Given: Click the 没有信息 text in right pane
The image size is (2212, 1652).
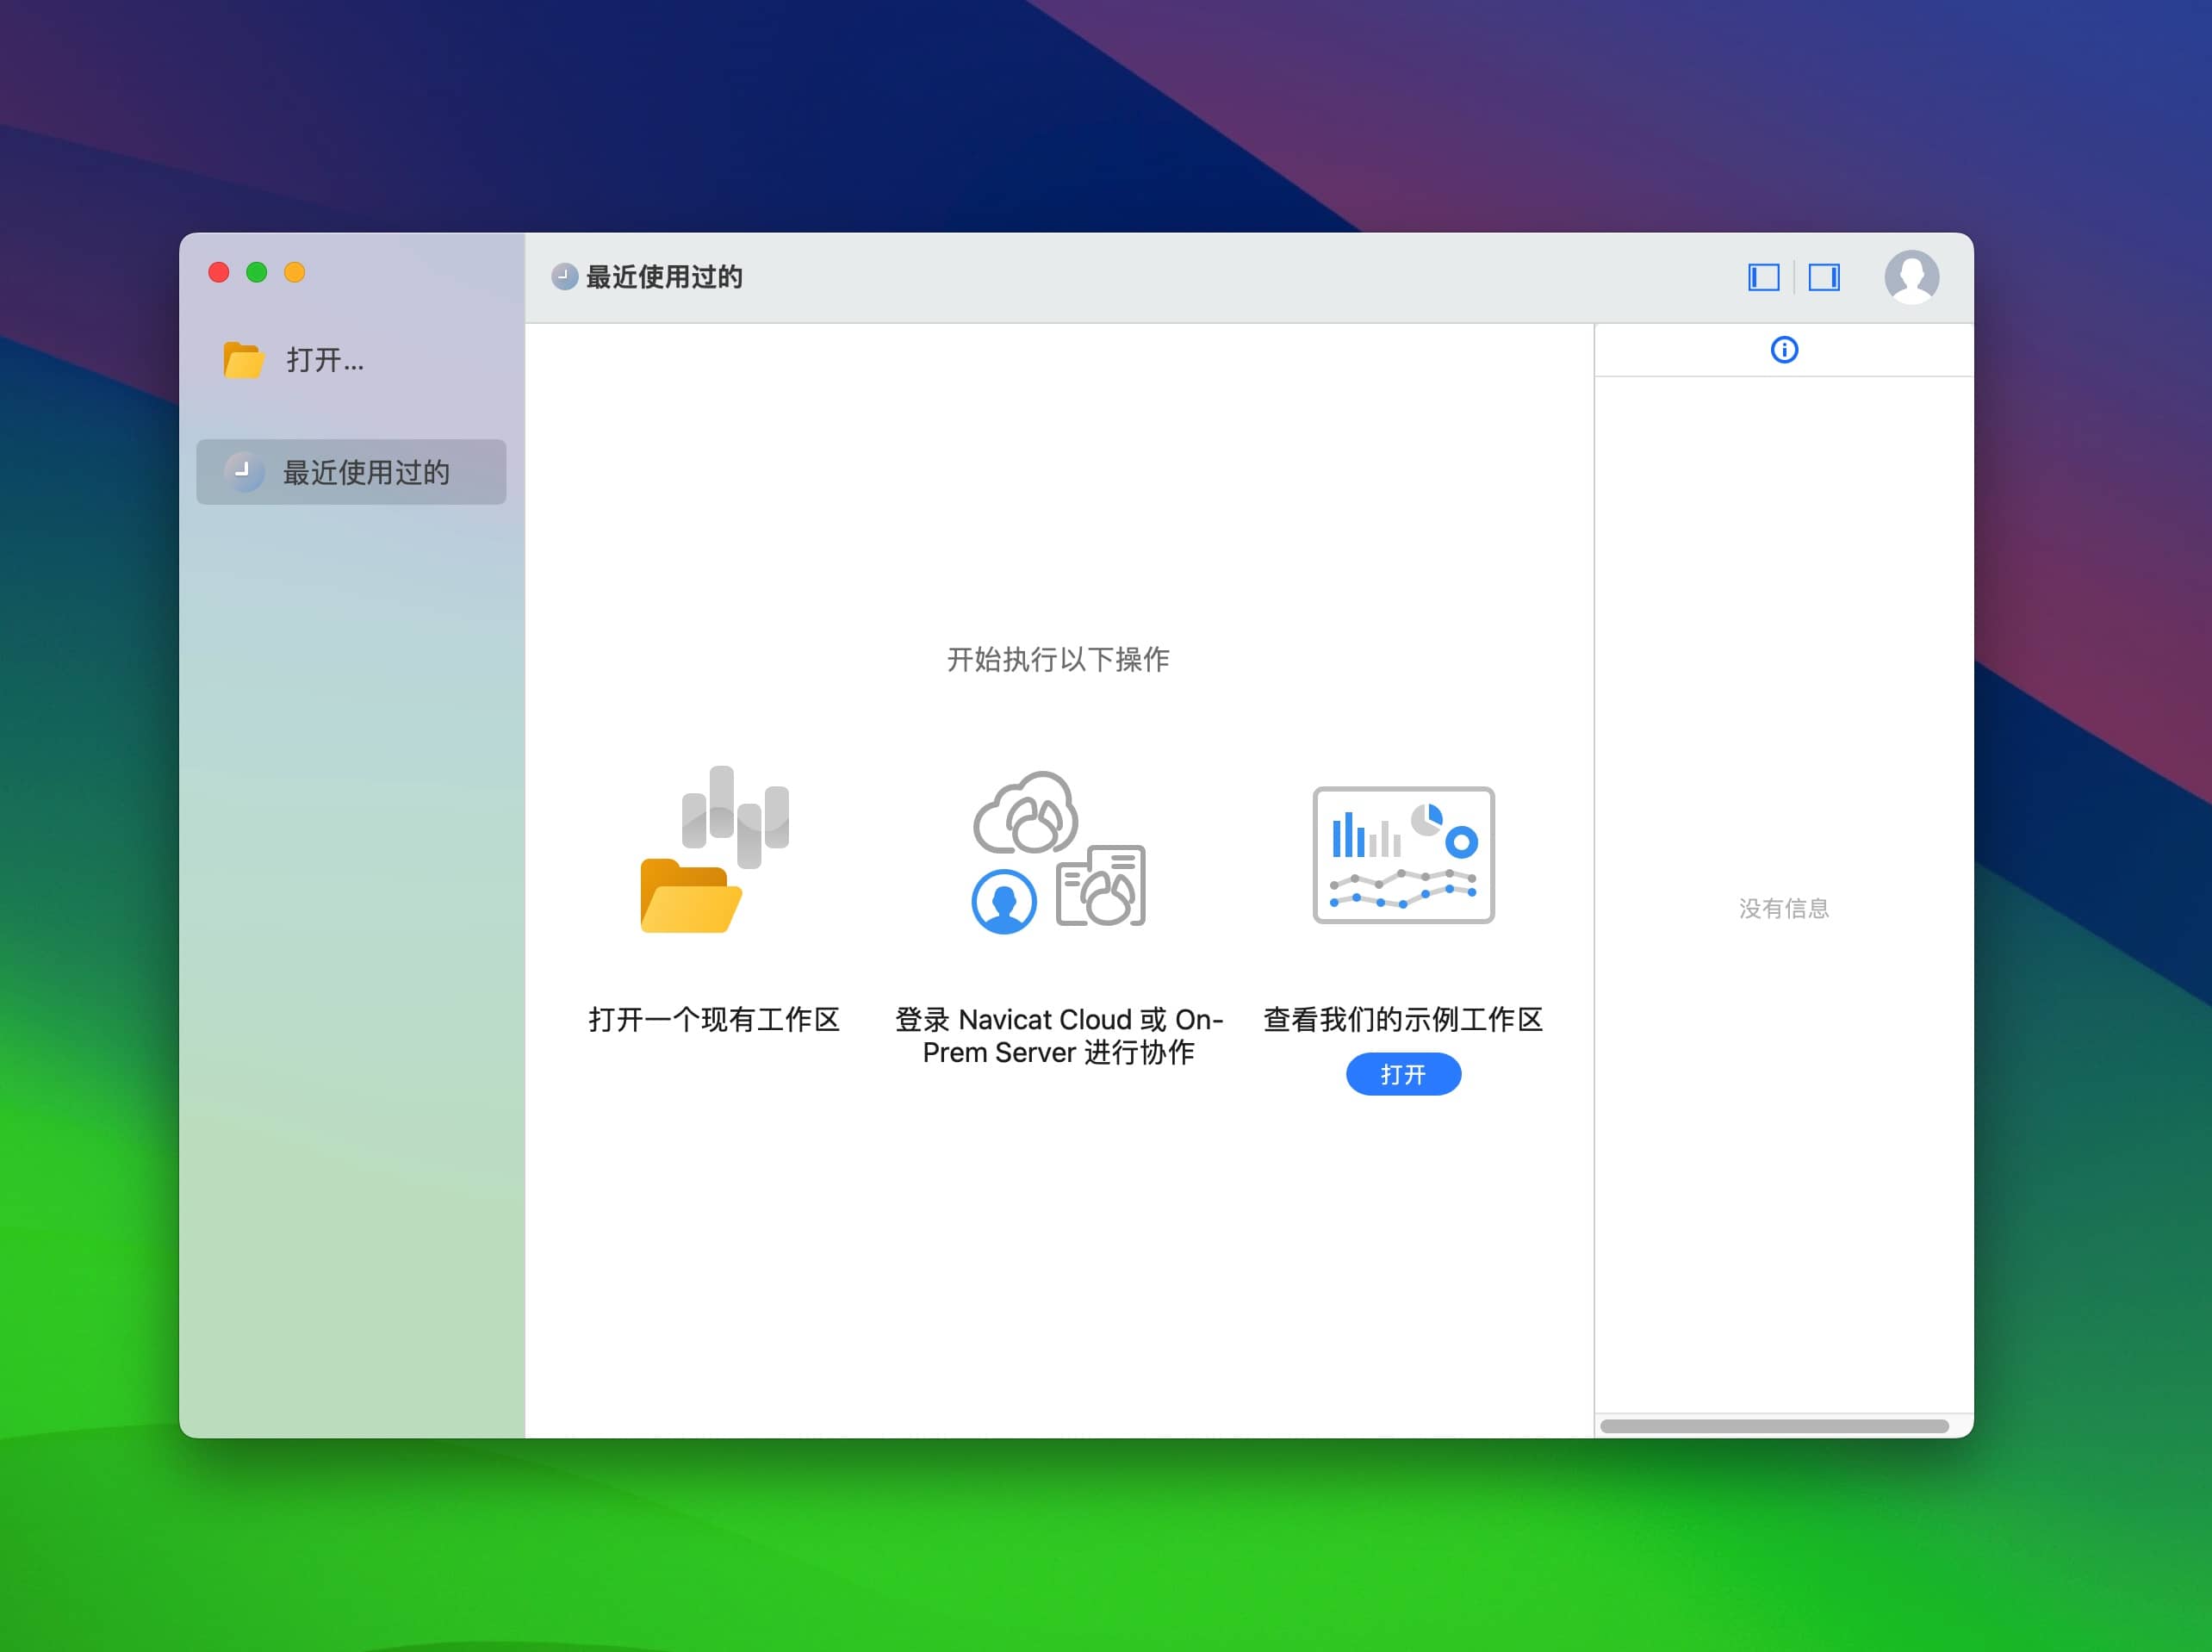Looking at the screenshot, I should (1784, 908).
